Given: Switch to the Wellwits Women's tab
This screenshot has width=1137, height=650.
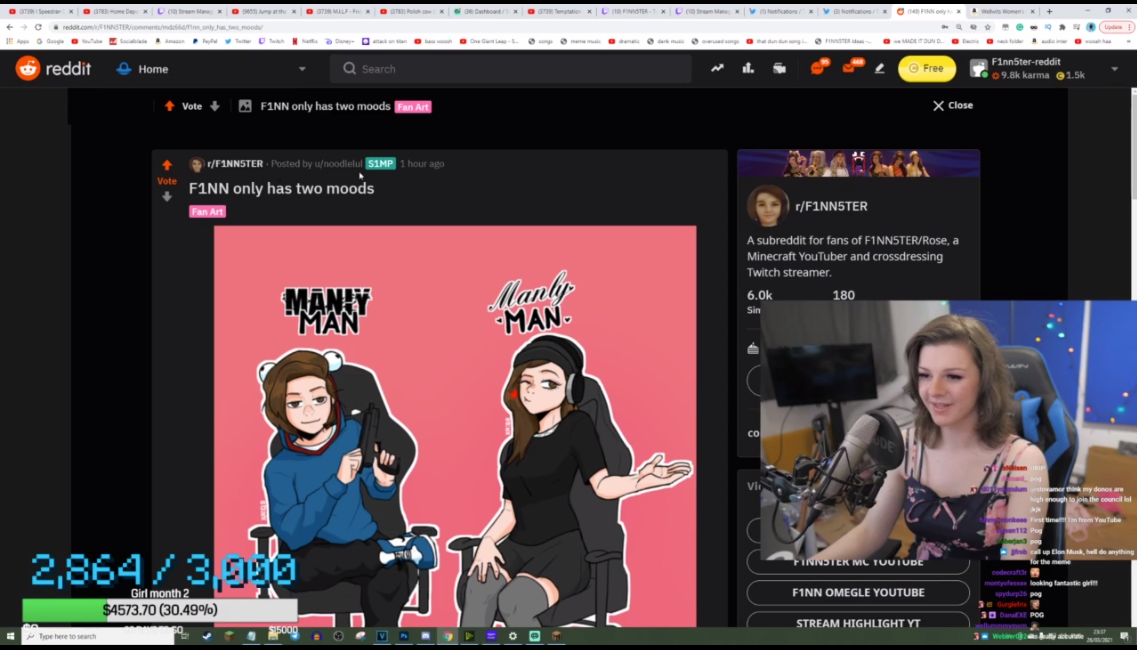Looking at the screenshot, I should (1003, 12).
